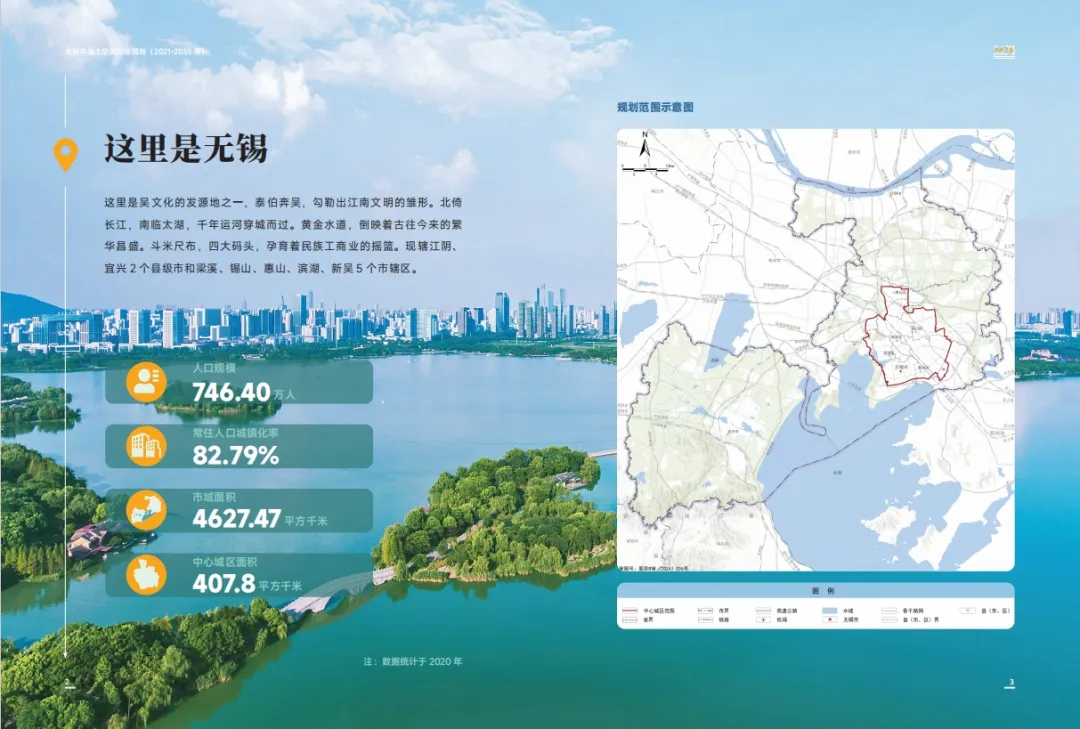This screenshot has height=729, width=1080.
Task: Click the paragraph line starting 宜兴 2 个县级市
Action: pyautogui.click(x=262, y=269)
